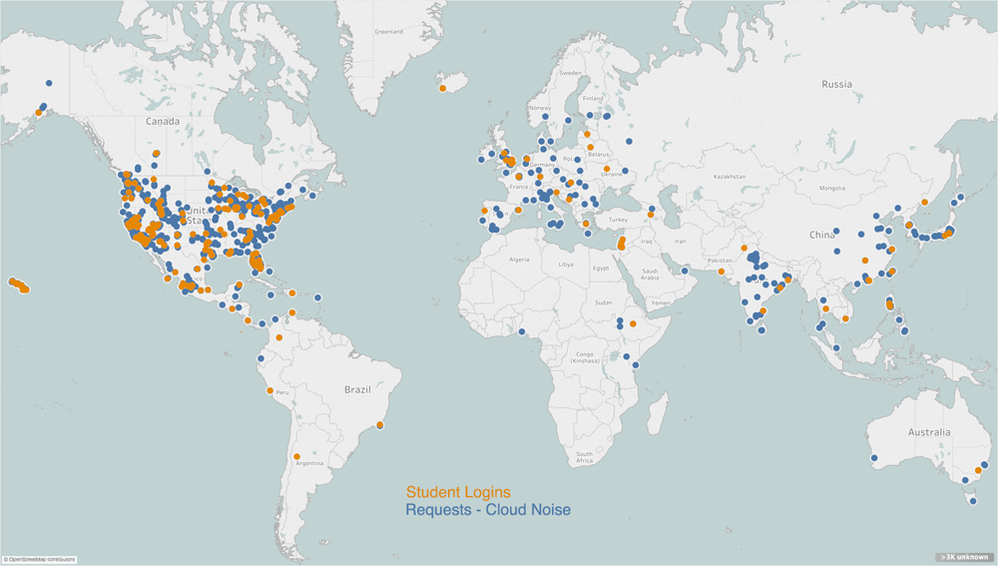998x566 pixels.
Task: Click the China country label
Action: coord(822,235)
